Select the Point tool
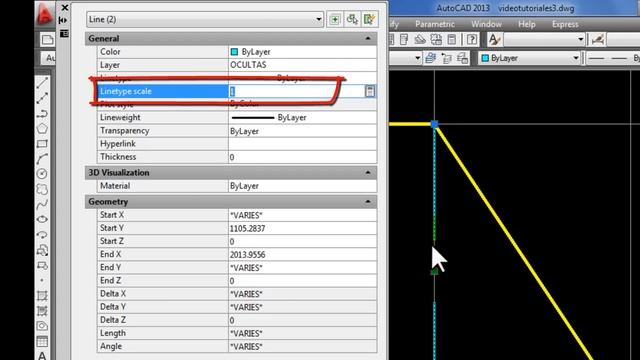 click(42, 280)
